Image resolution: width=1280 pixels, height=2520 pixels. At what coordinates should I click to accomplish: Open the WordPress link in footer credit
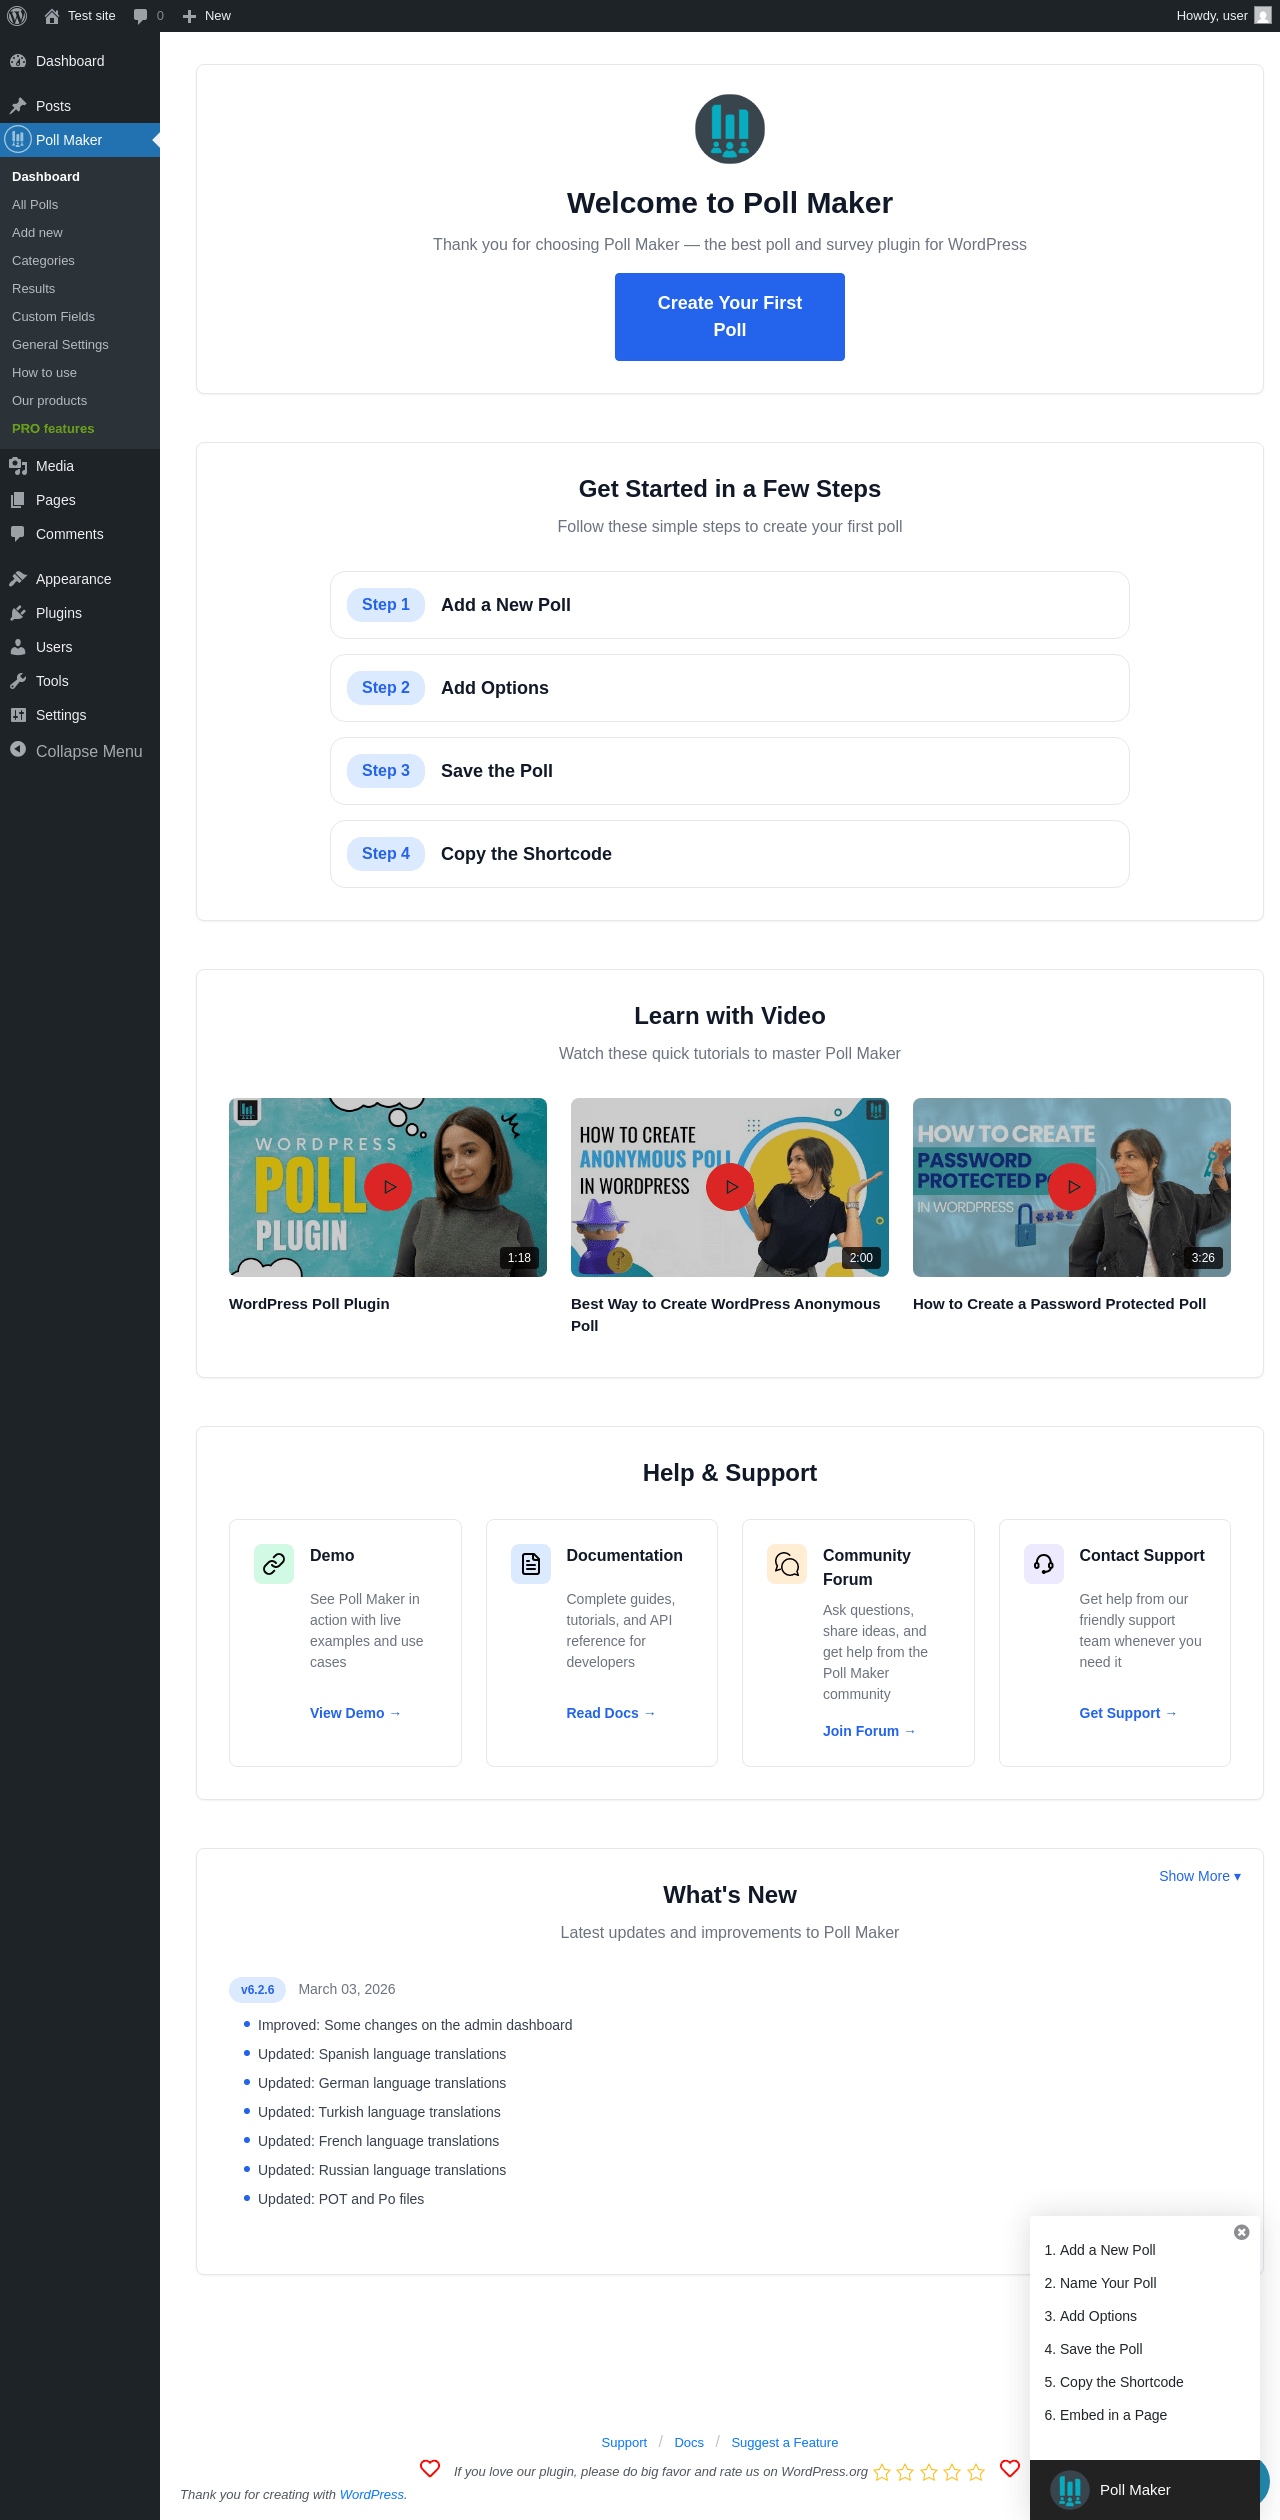(372, 2495)
